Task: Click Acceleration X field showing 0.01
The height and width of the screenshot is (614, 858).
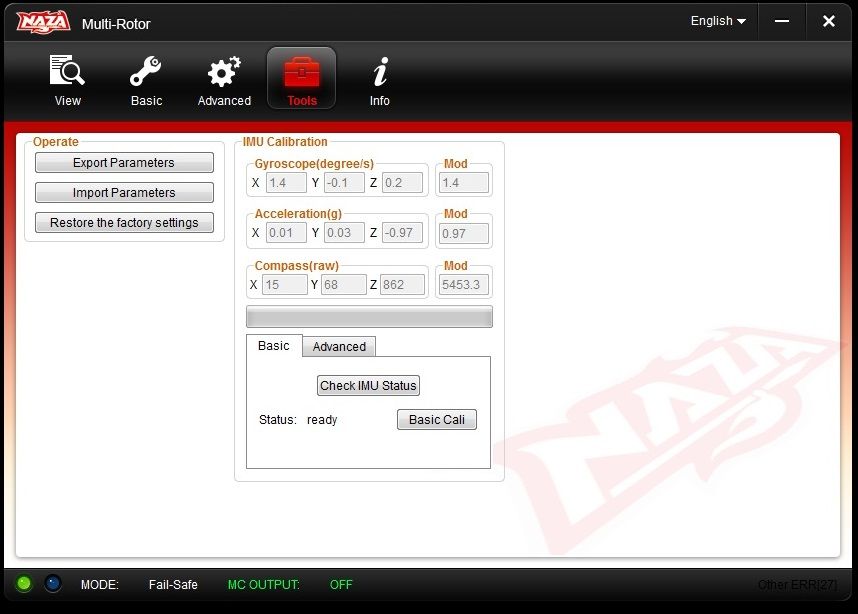Action: point(286,233)
